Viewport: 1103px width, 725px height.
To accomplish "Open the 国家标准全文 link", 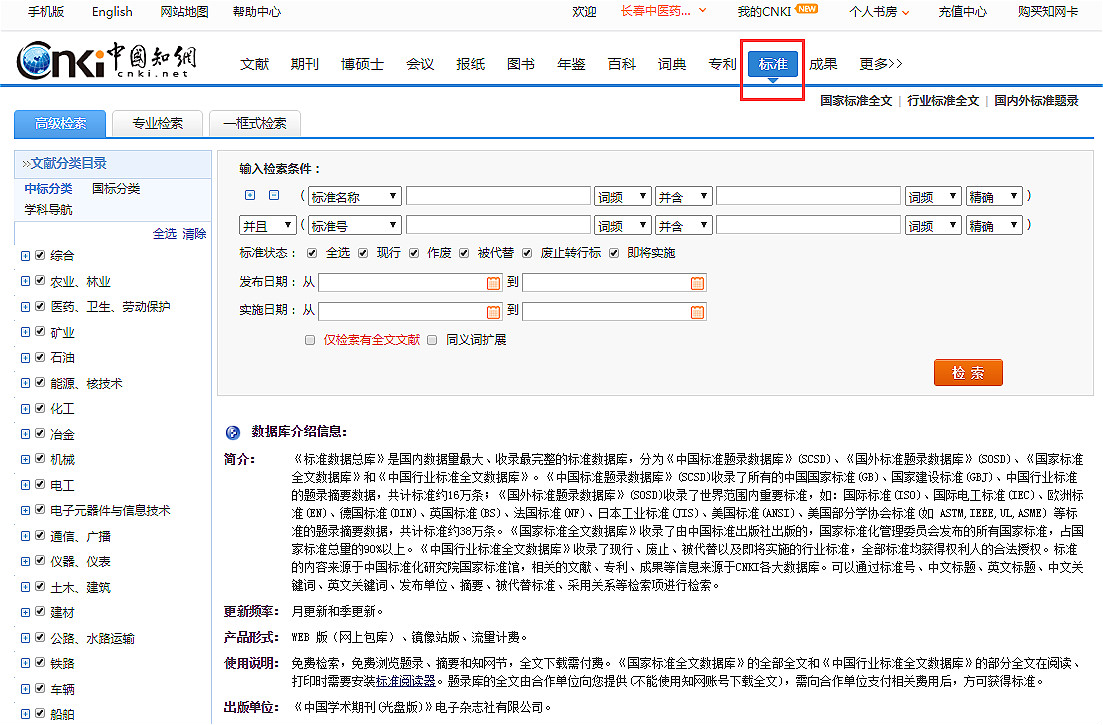I will [x=856, y=101].
